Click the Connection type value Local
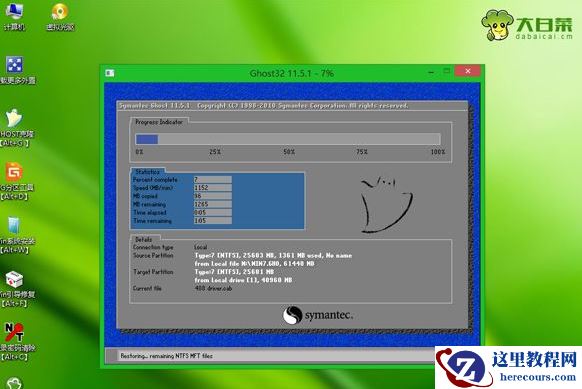The height and width of the screenshot is (389, 582). [200, 247]
